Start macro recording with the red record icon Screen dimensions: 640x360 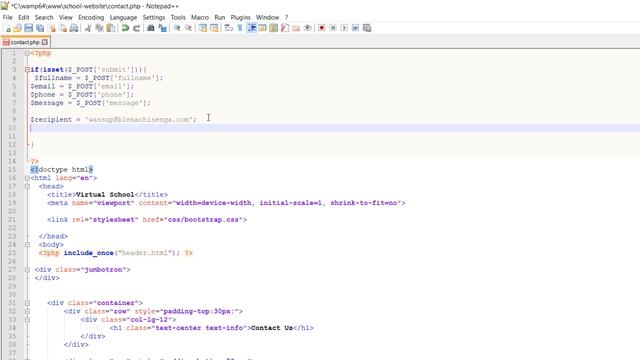coord(322,28)
